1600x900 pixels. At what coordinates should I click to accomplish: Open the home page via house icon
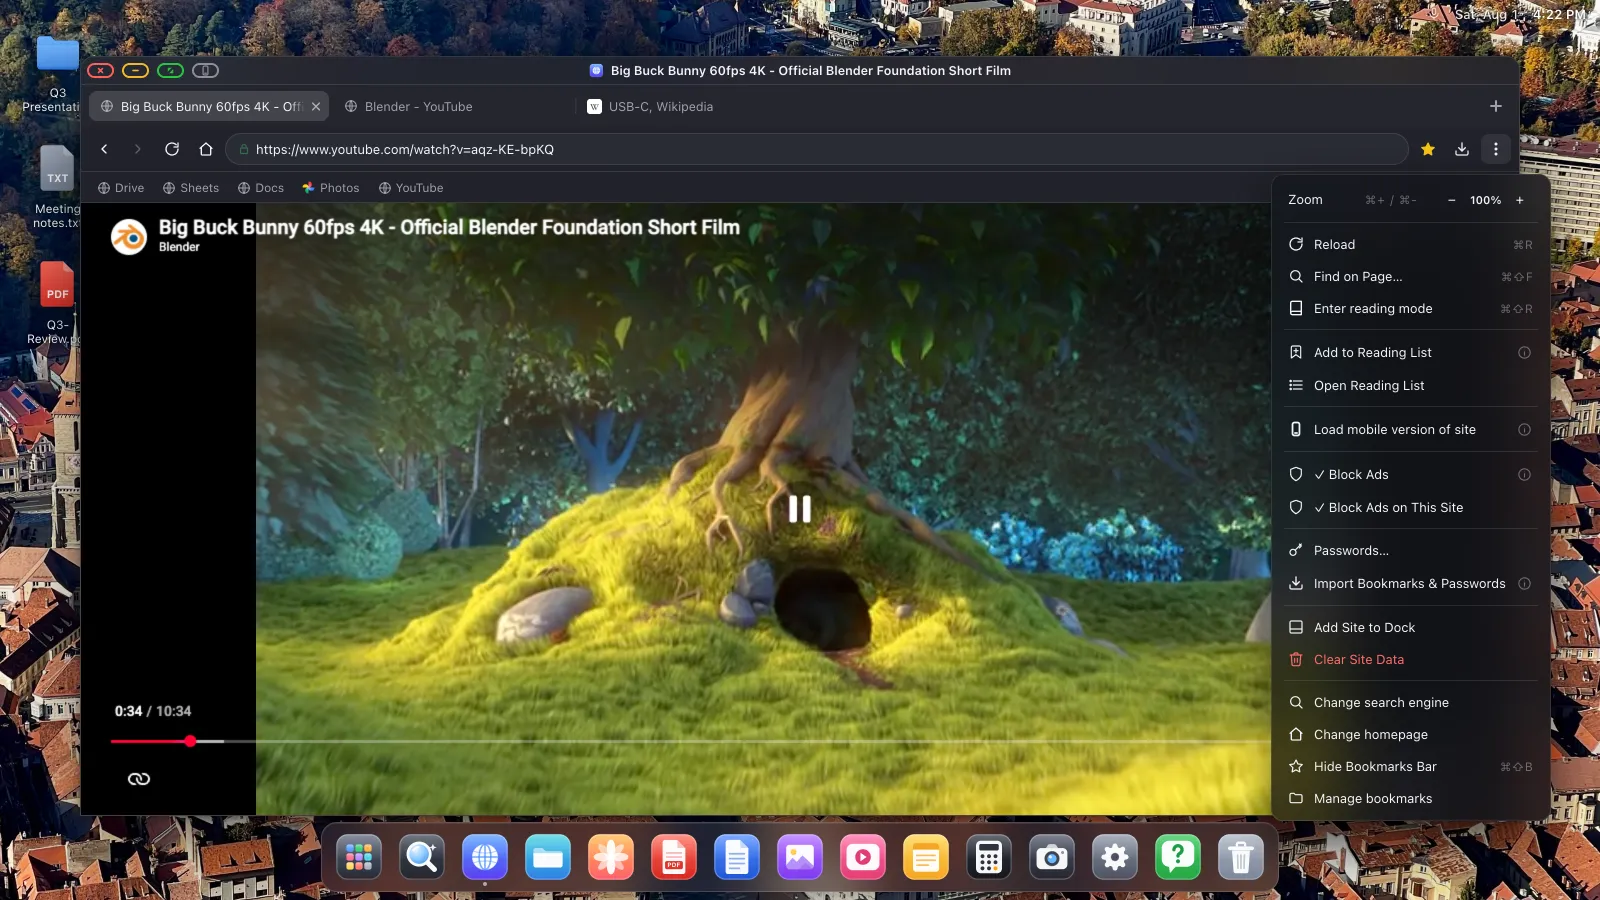(206, 149)
